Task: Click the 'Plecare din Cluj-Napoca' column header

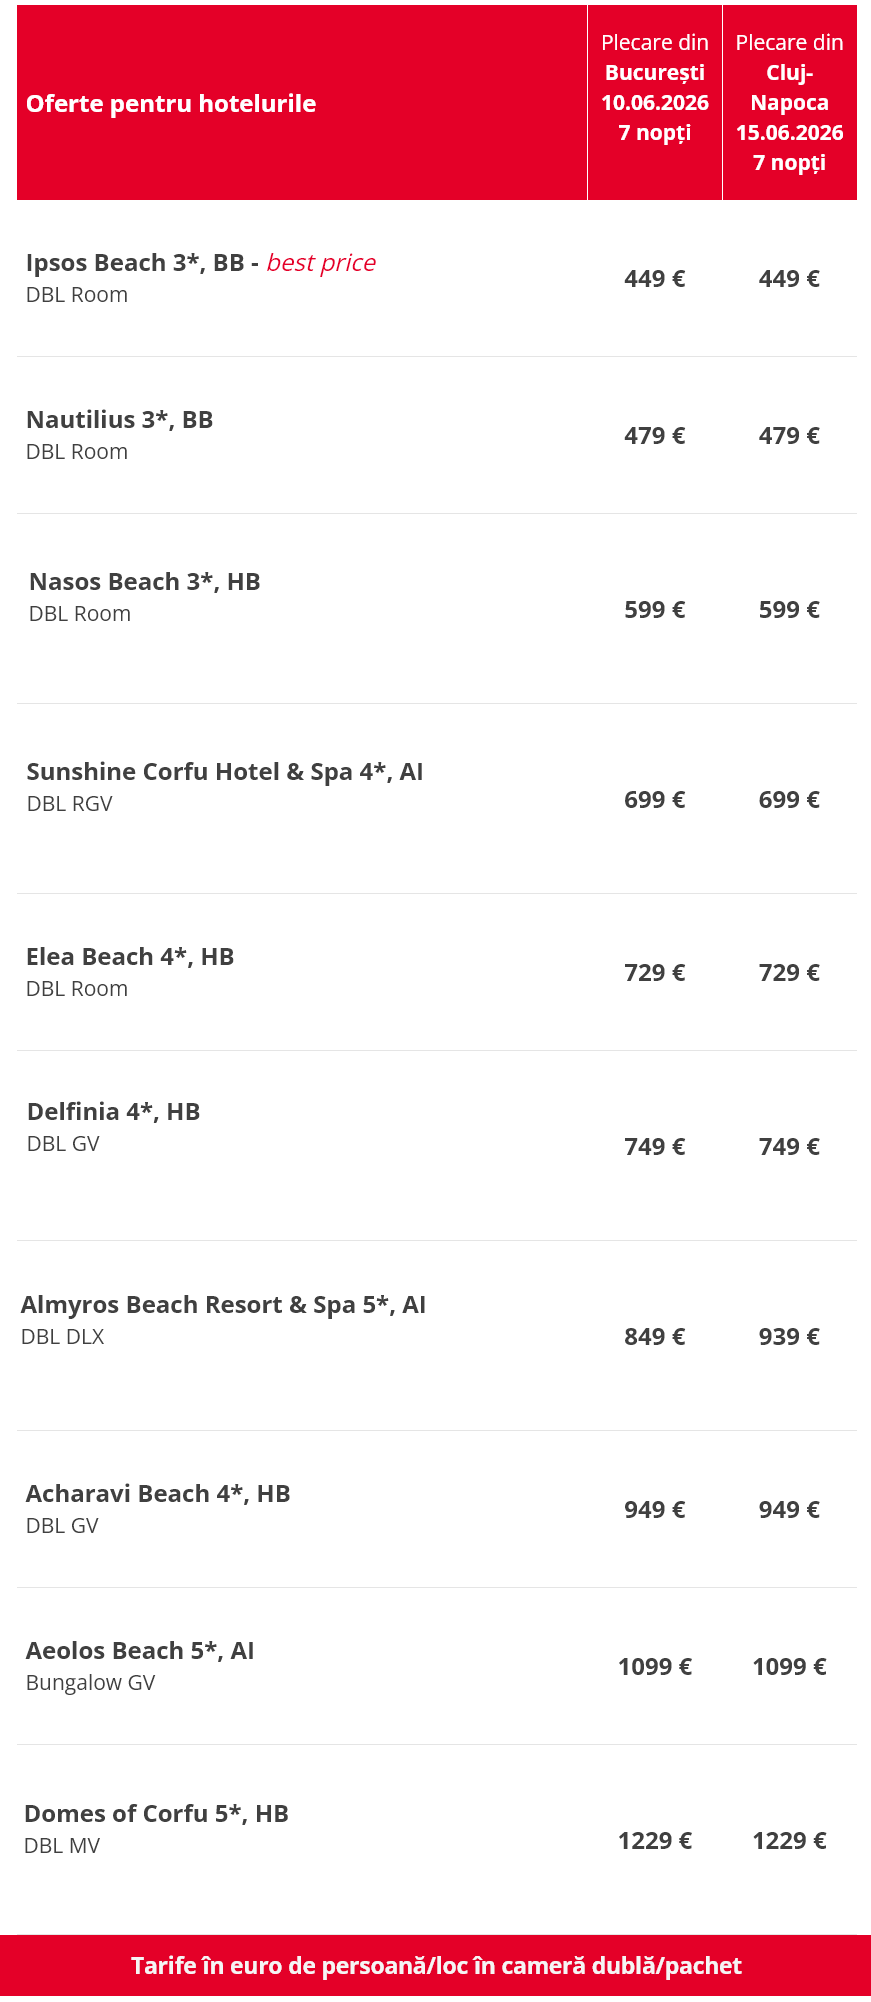Action: pyautogui.click(x=789, y=102)
